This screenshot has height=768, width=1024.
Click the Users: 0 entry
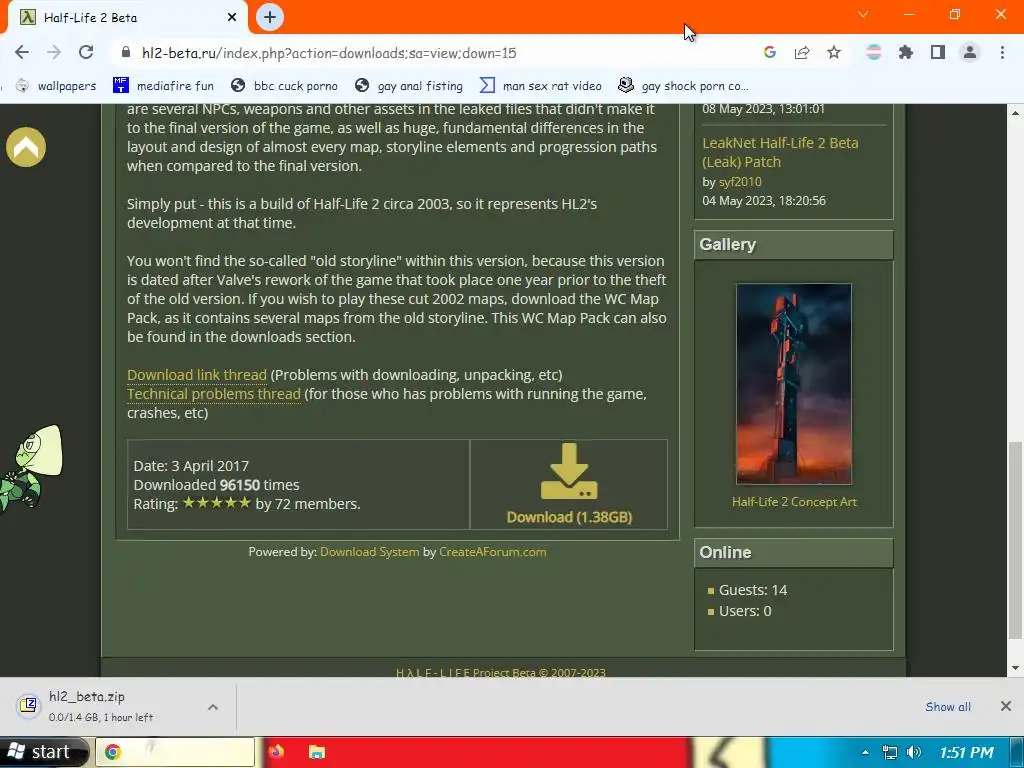tap(745, 611)
